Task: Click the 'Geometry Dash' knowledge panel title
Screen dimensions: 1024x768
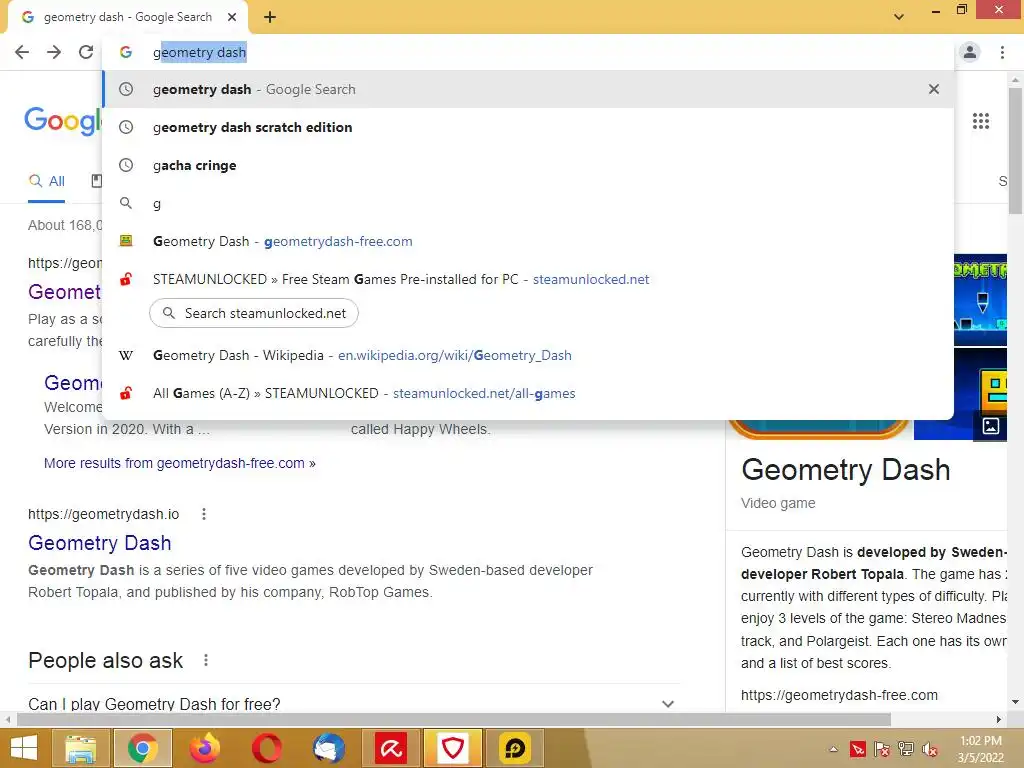Action: coord(845,470)
